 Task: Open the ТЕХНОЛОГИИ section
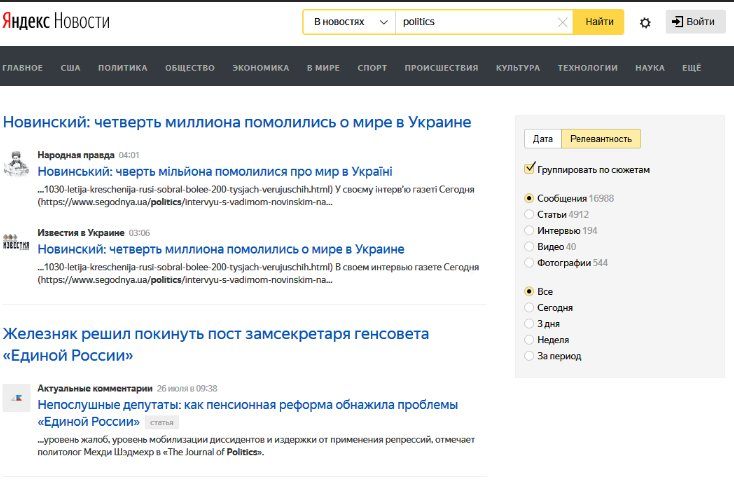pos(587,68)
